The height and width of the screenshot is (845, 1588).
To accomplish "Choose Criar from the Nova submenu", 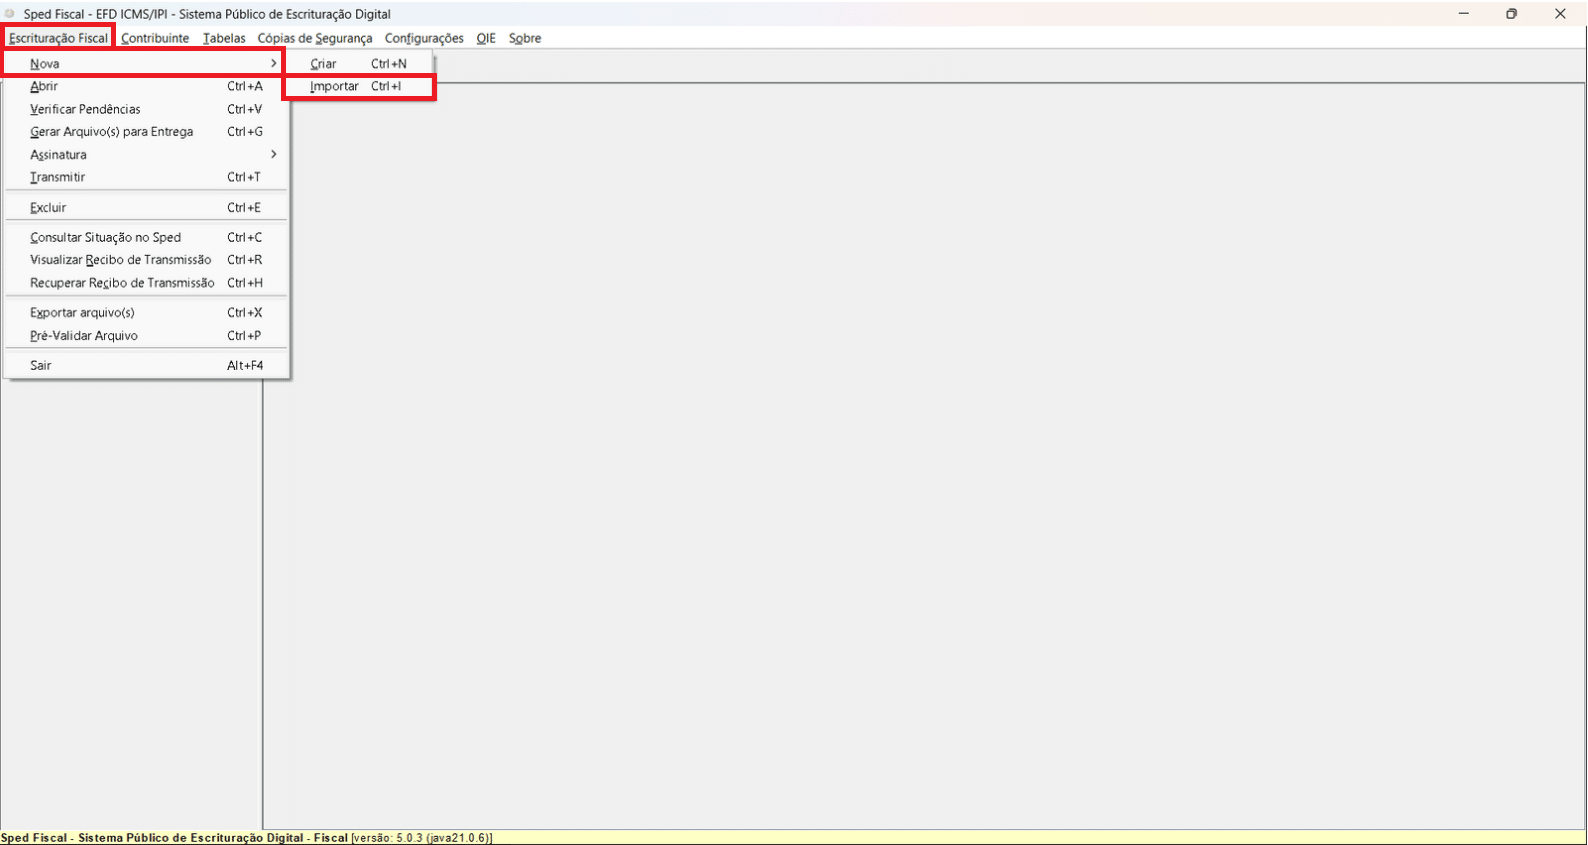I will click(359, 63).
